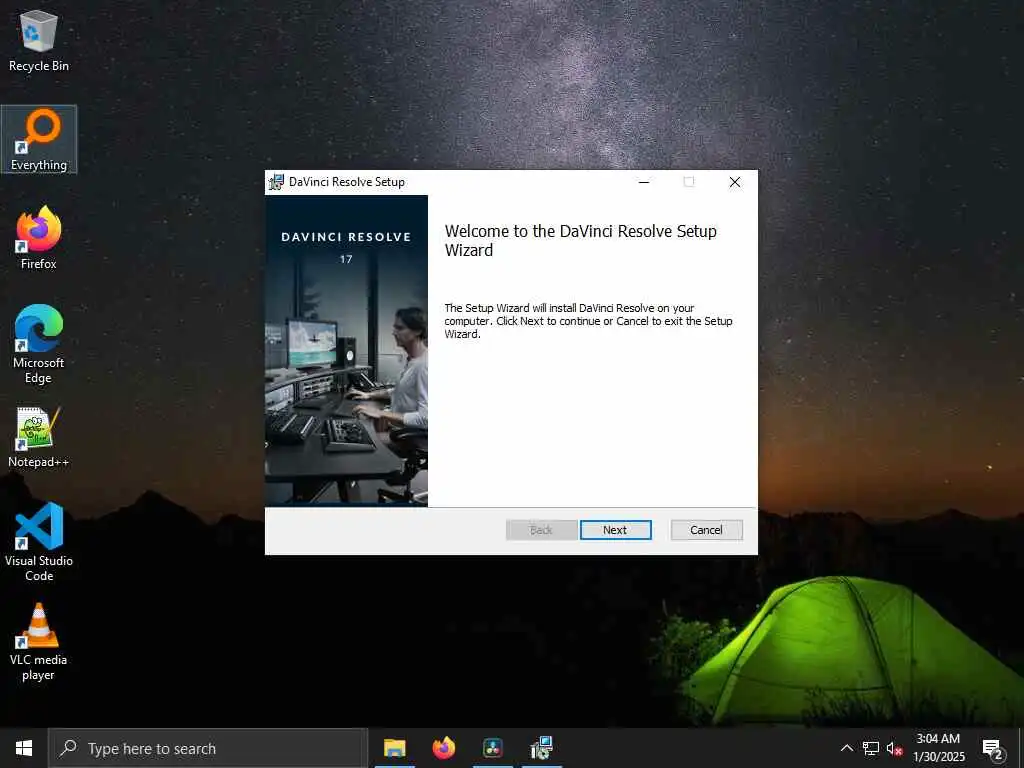The height and width of the screenshot is (768, 1024).
Task: Select the Visual Studio Code desktop shortcut
Action: [39, 542]
